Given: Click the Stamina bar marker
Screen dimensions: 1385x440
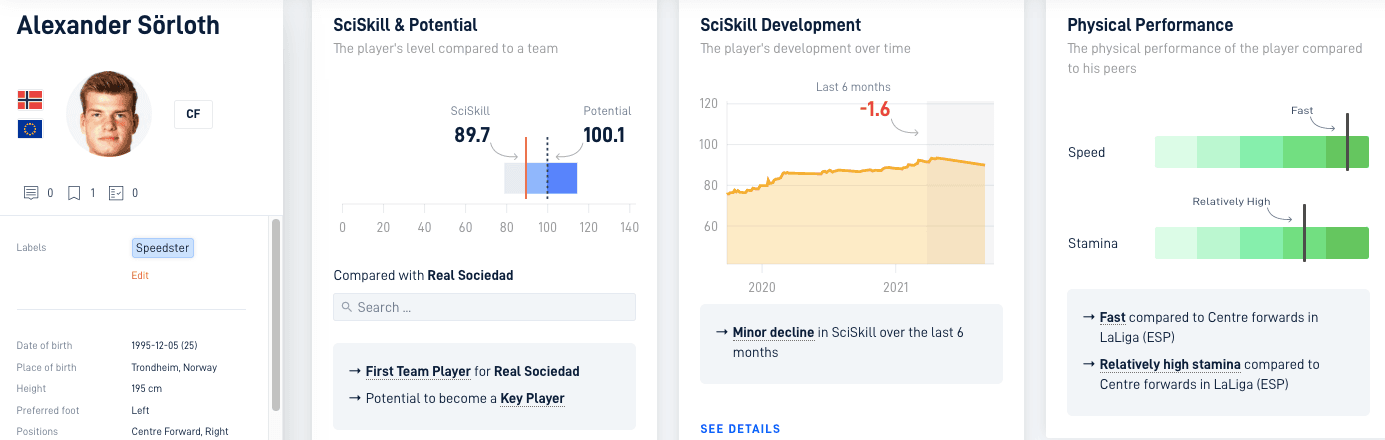Looking at the screenshot, I should point(1304,233).
